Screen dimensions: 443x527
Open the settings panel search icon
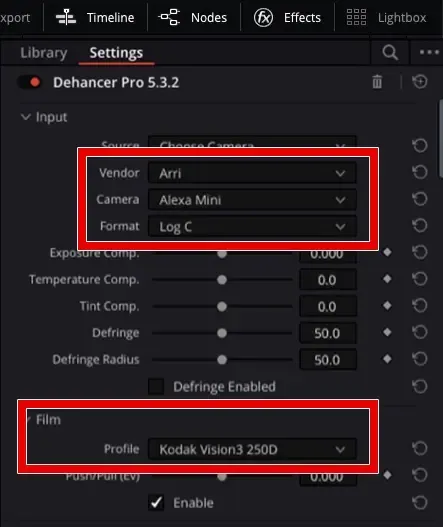(390, 52)
